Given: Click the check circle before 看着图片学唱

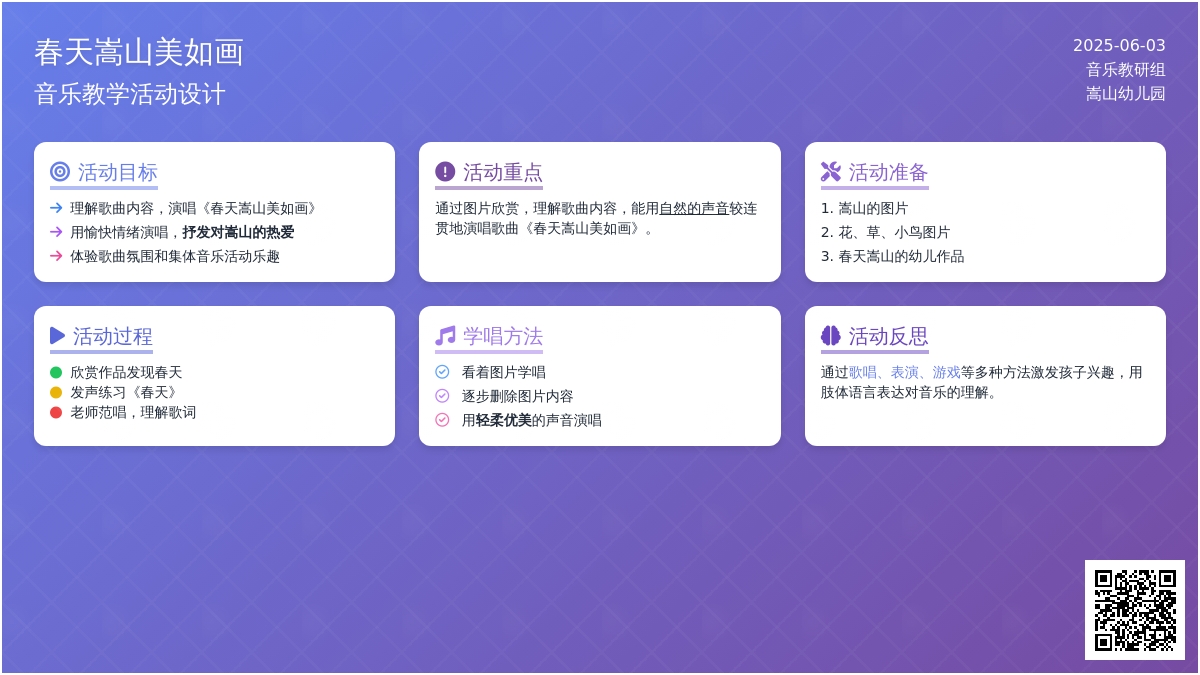Looking at the screenshot, I should click(x=442, y=372).
